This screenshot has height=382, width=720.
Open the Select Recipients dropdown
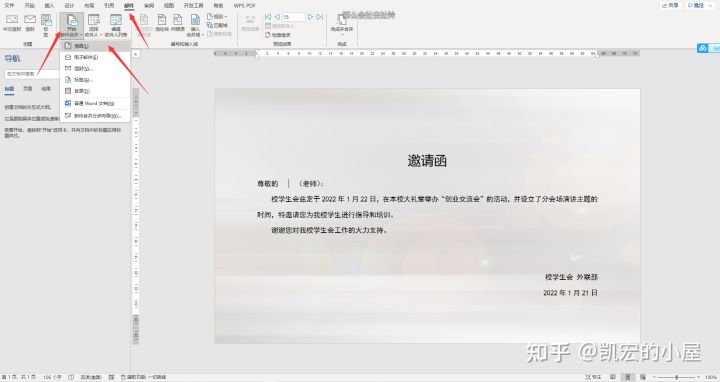[93, 25]
